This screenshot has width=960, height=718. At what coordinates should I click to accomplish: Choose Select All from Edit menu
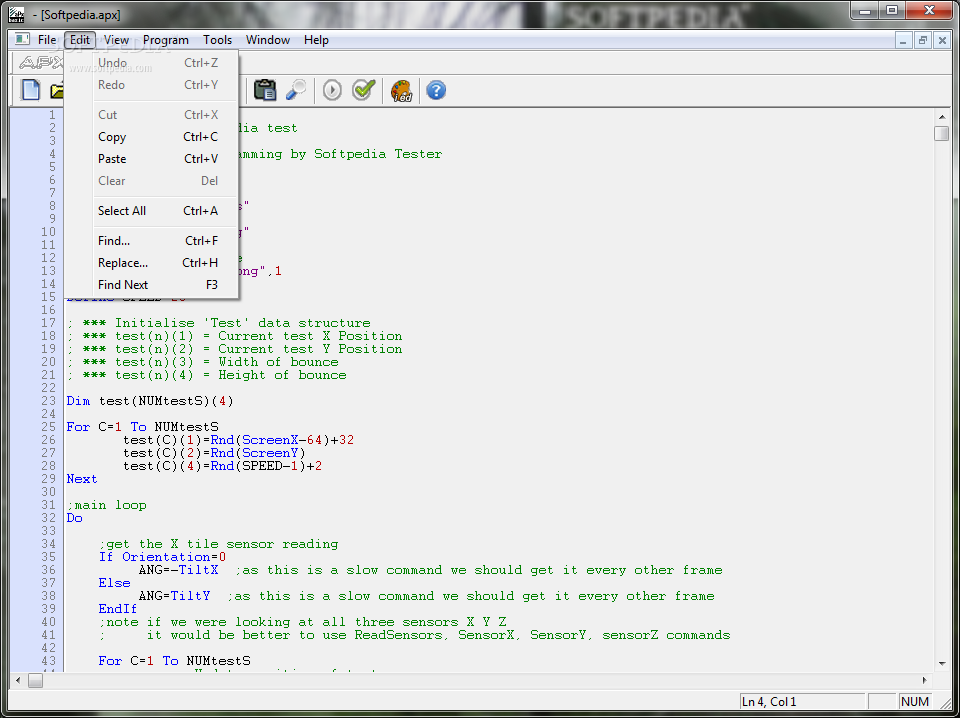[151, 211]
